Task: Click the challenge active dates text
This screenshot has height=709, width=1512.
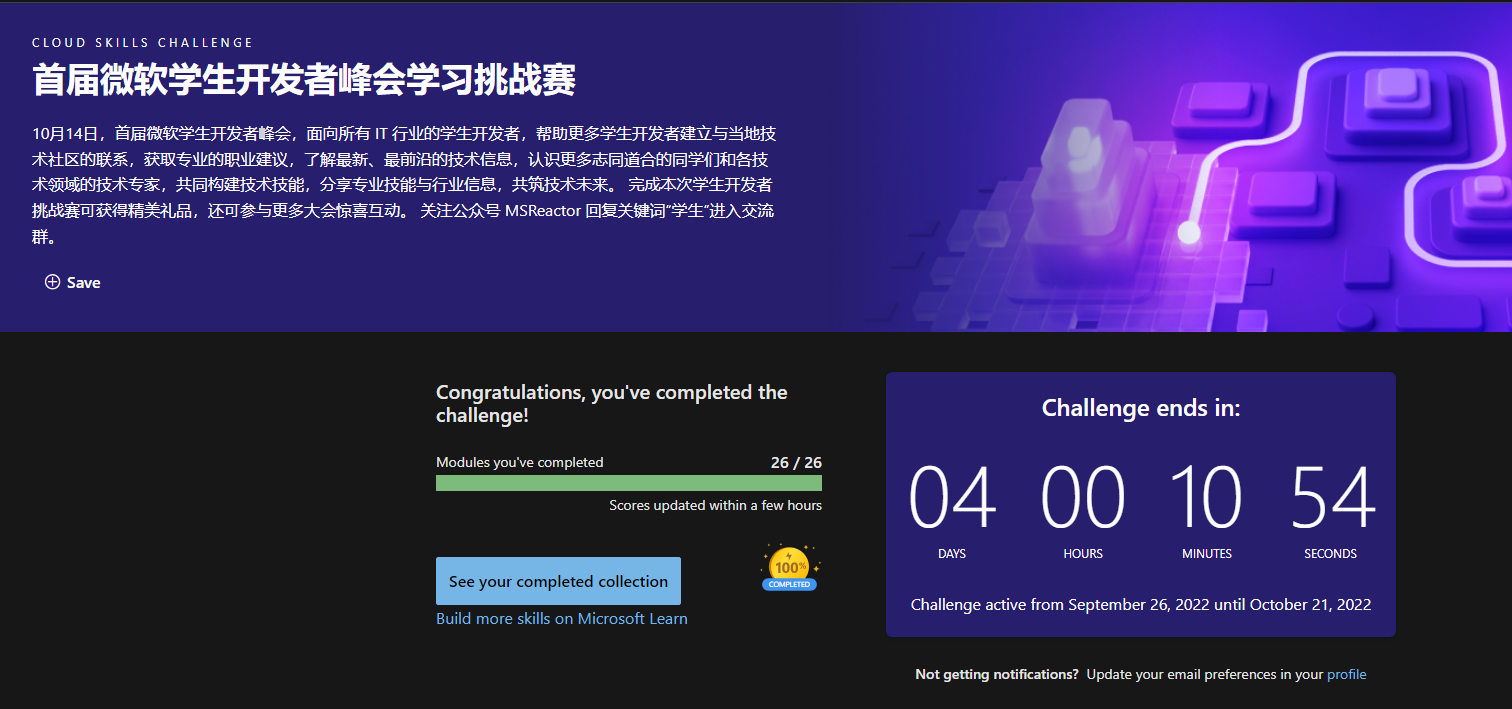Action: point(1141,604)
